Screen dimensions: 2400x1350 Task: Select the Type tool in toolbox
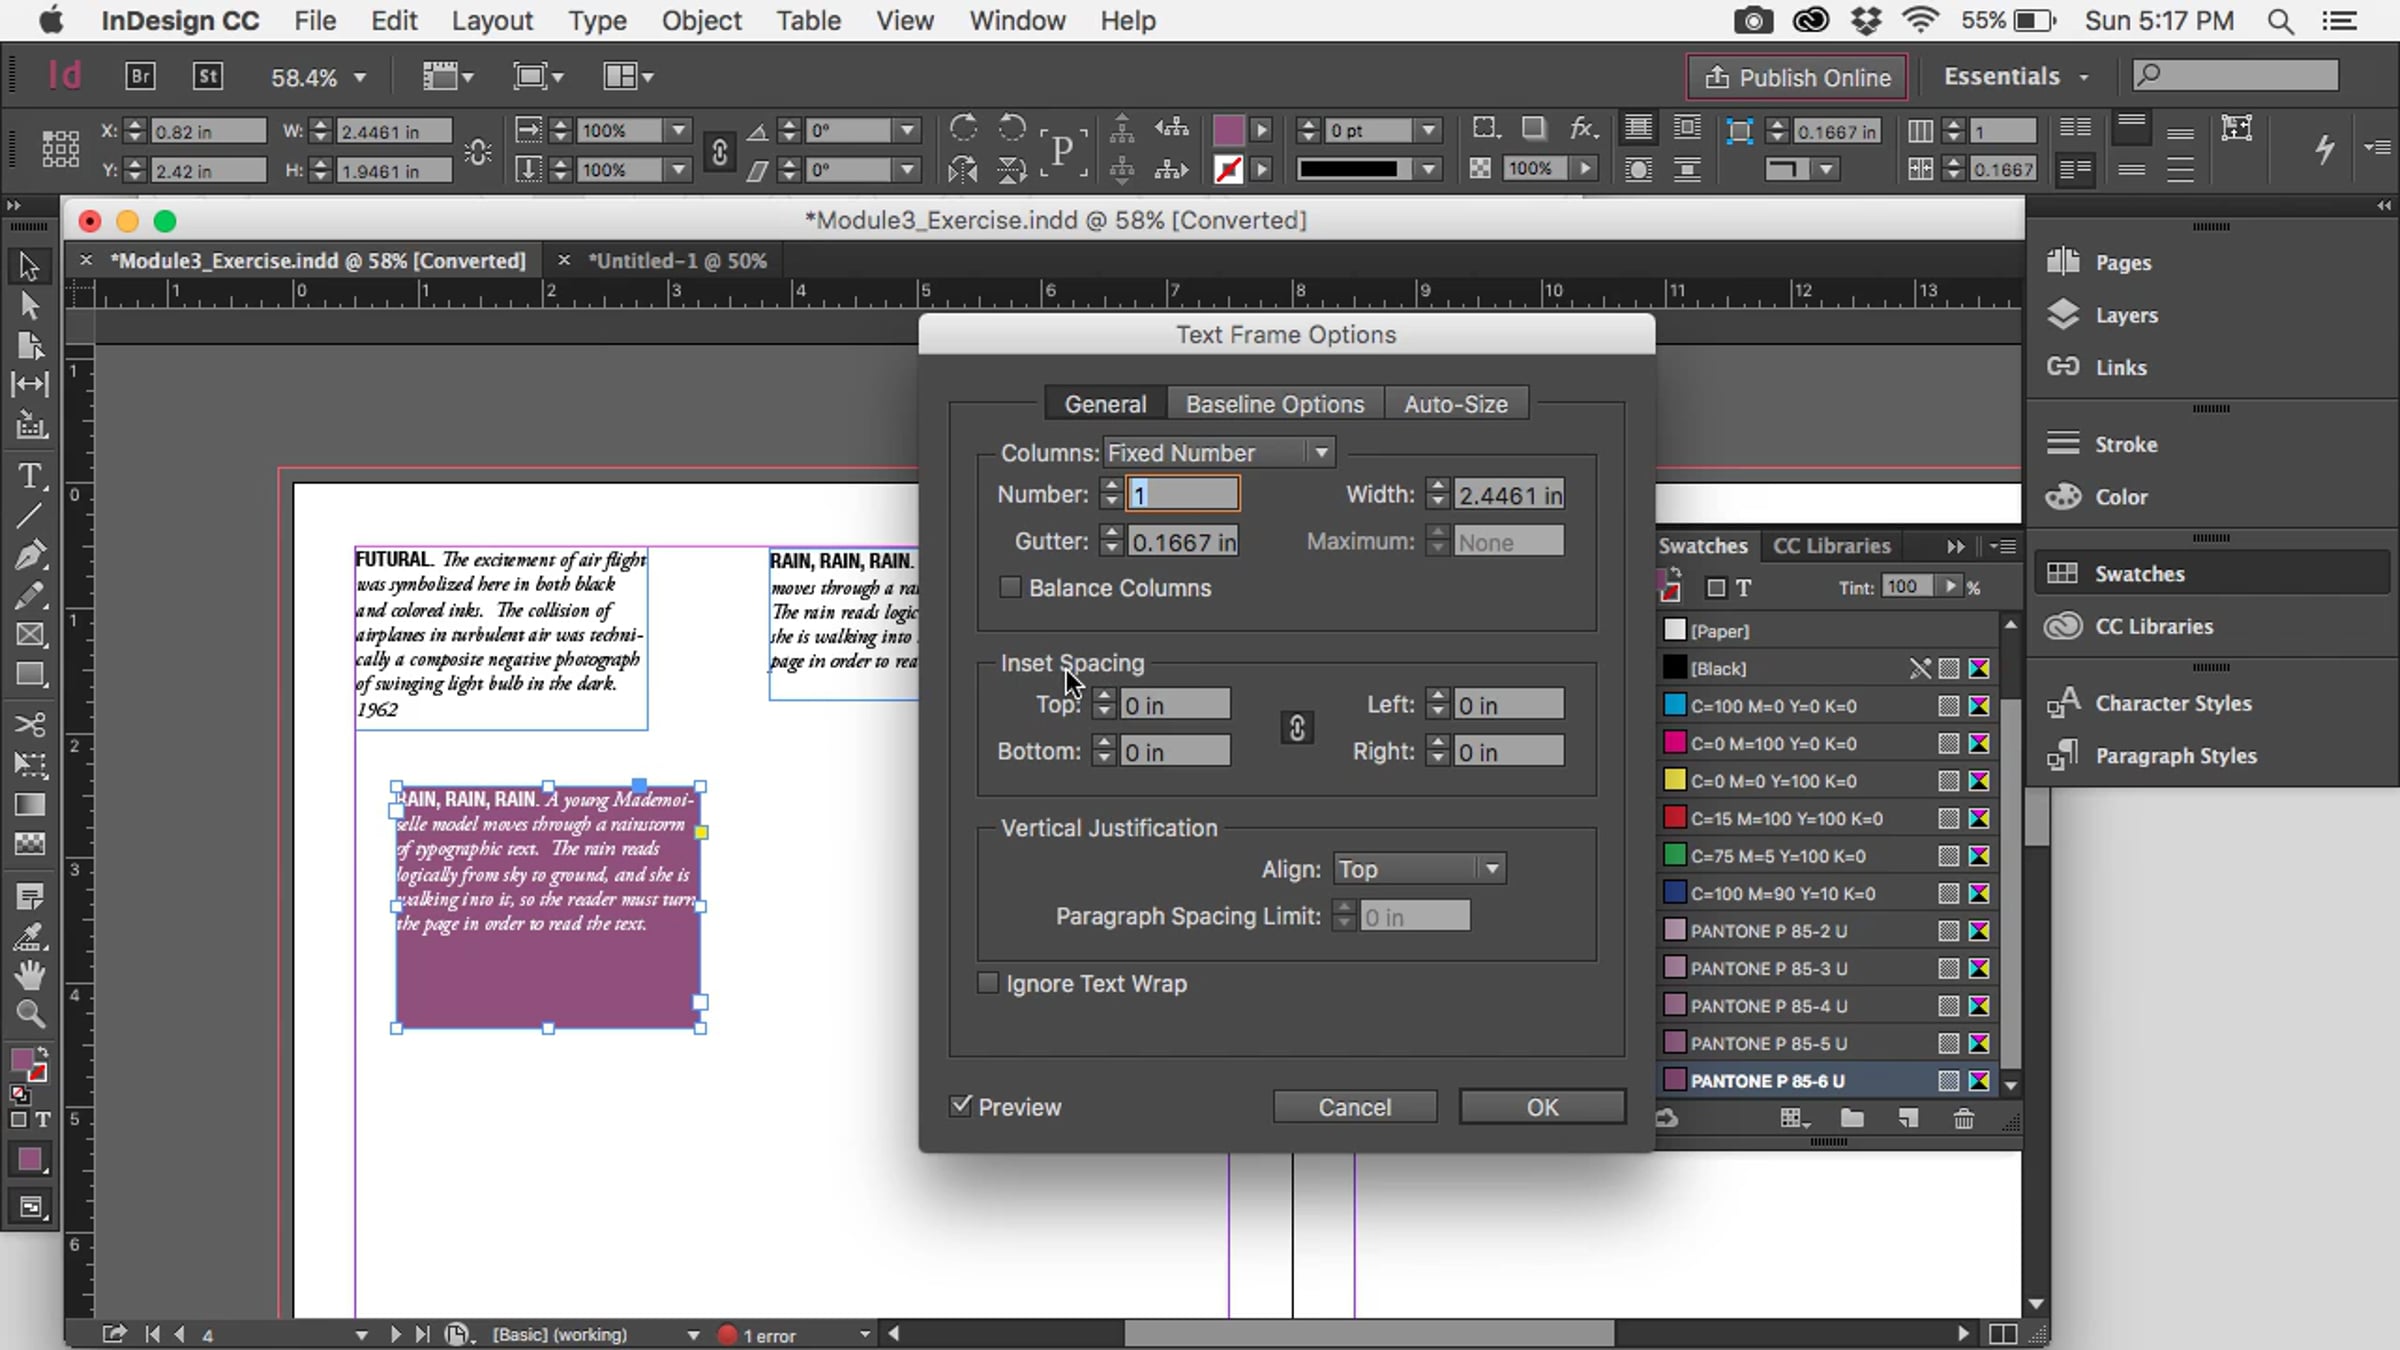pos(30,476)
